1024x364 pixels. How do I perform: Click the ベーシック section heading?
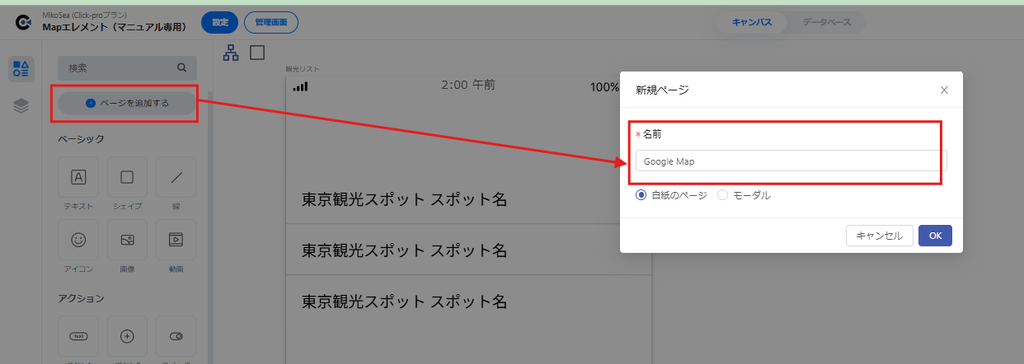[81, 139]
